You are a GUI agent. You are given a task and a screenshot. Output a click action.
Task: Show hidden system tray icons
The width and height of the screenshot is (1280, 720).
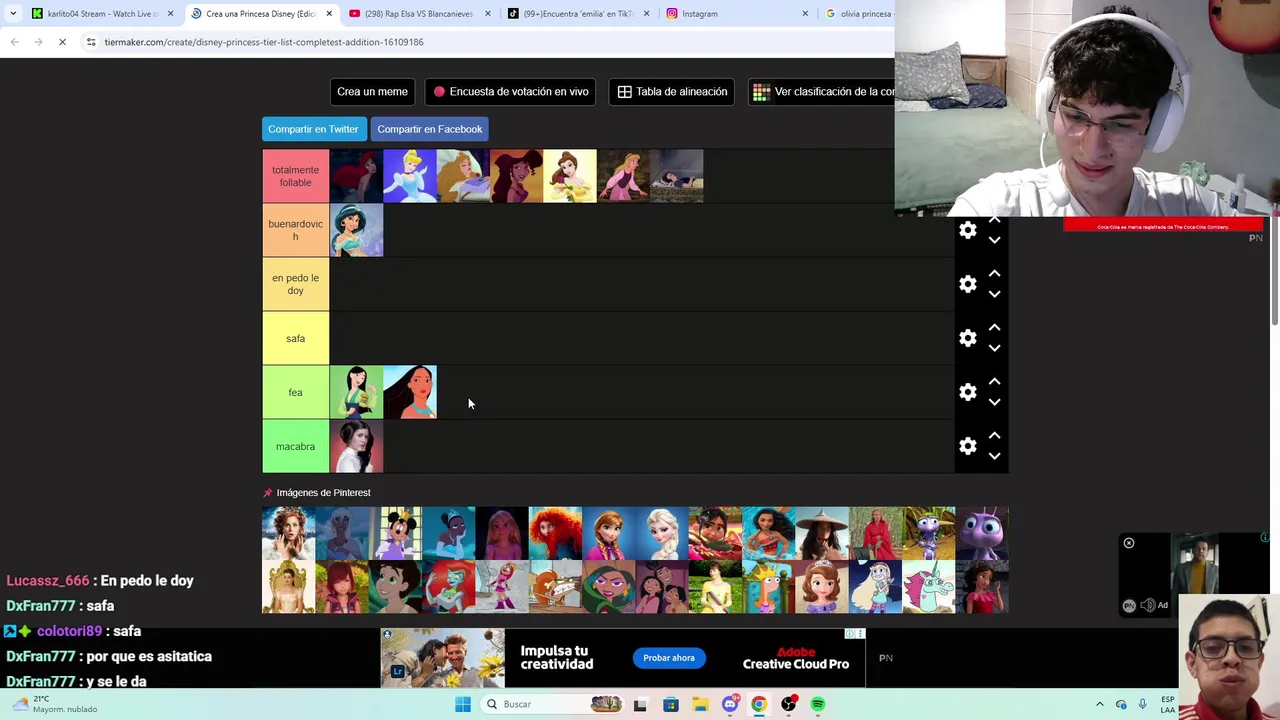pyautogui.click(x=1100, y=704)
